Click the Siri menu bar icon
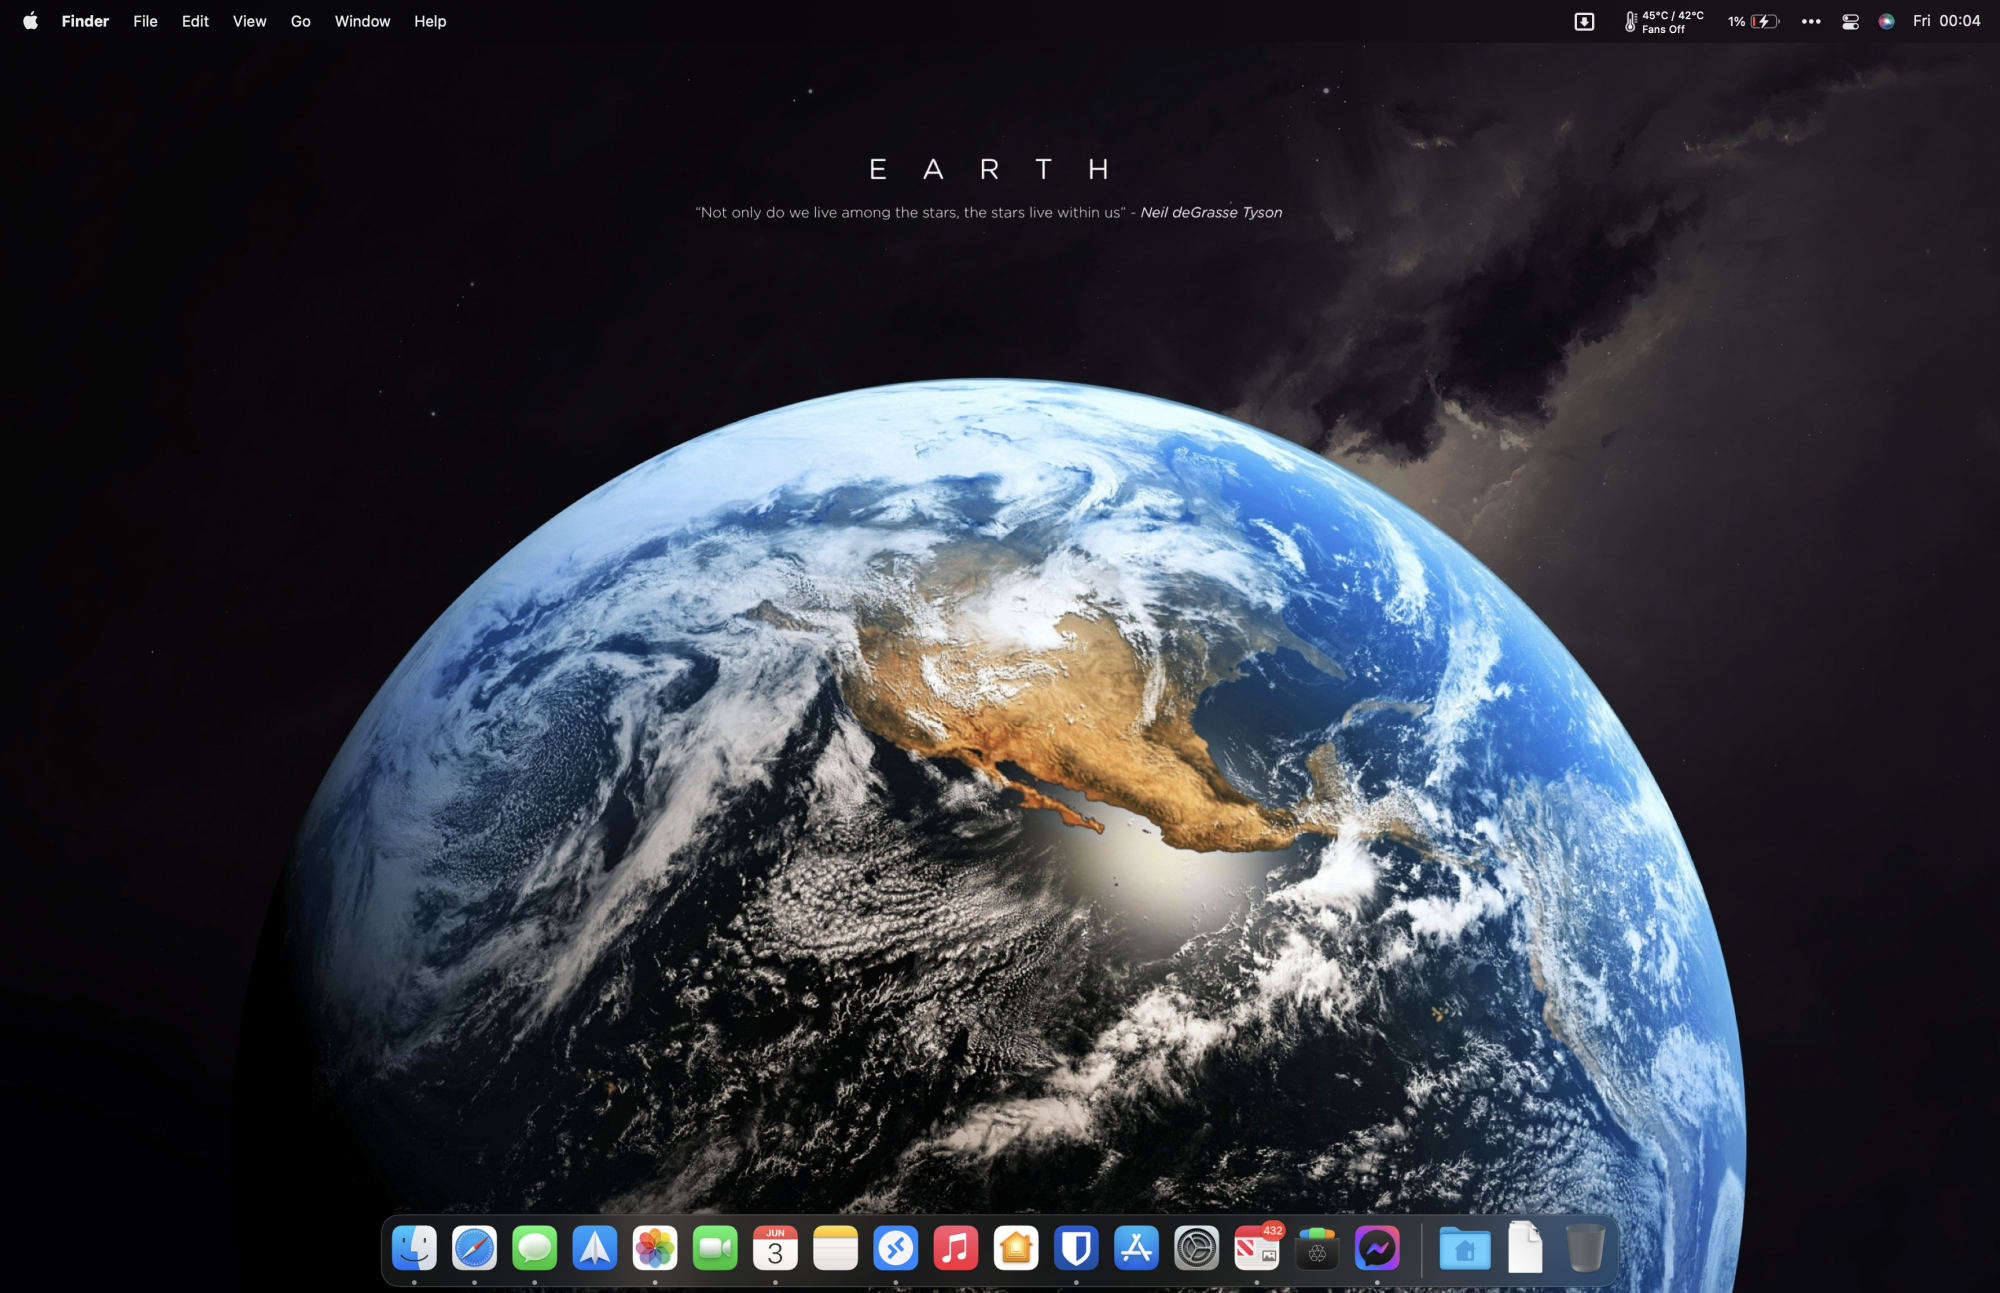2000x1293 pixels. click(x=1886, y=21)
